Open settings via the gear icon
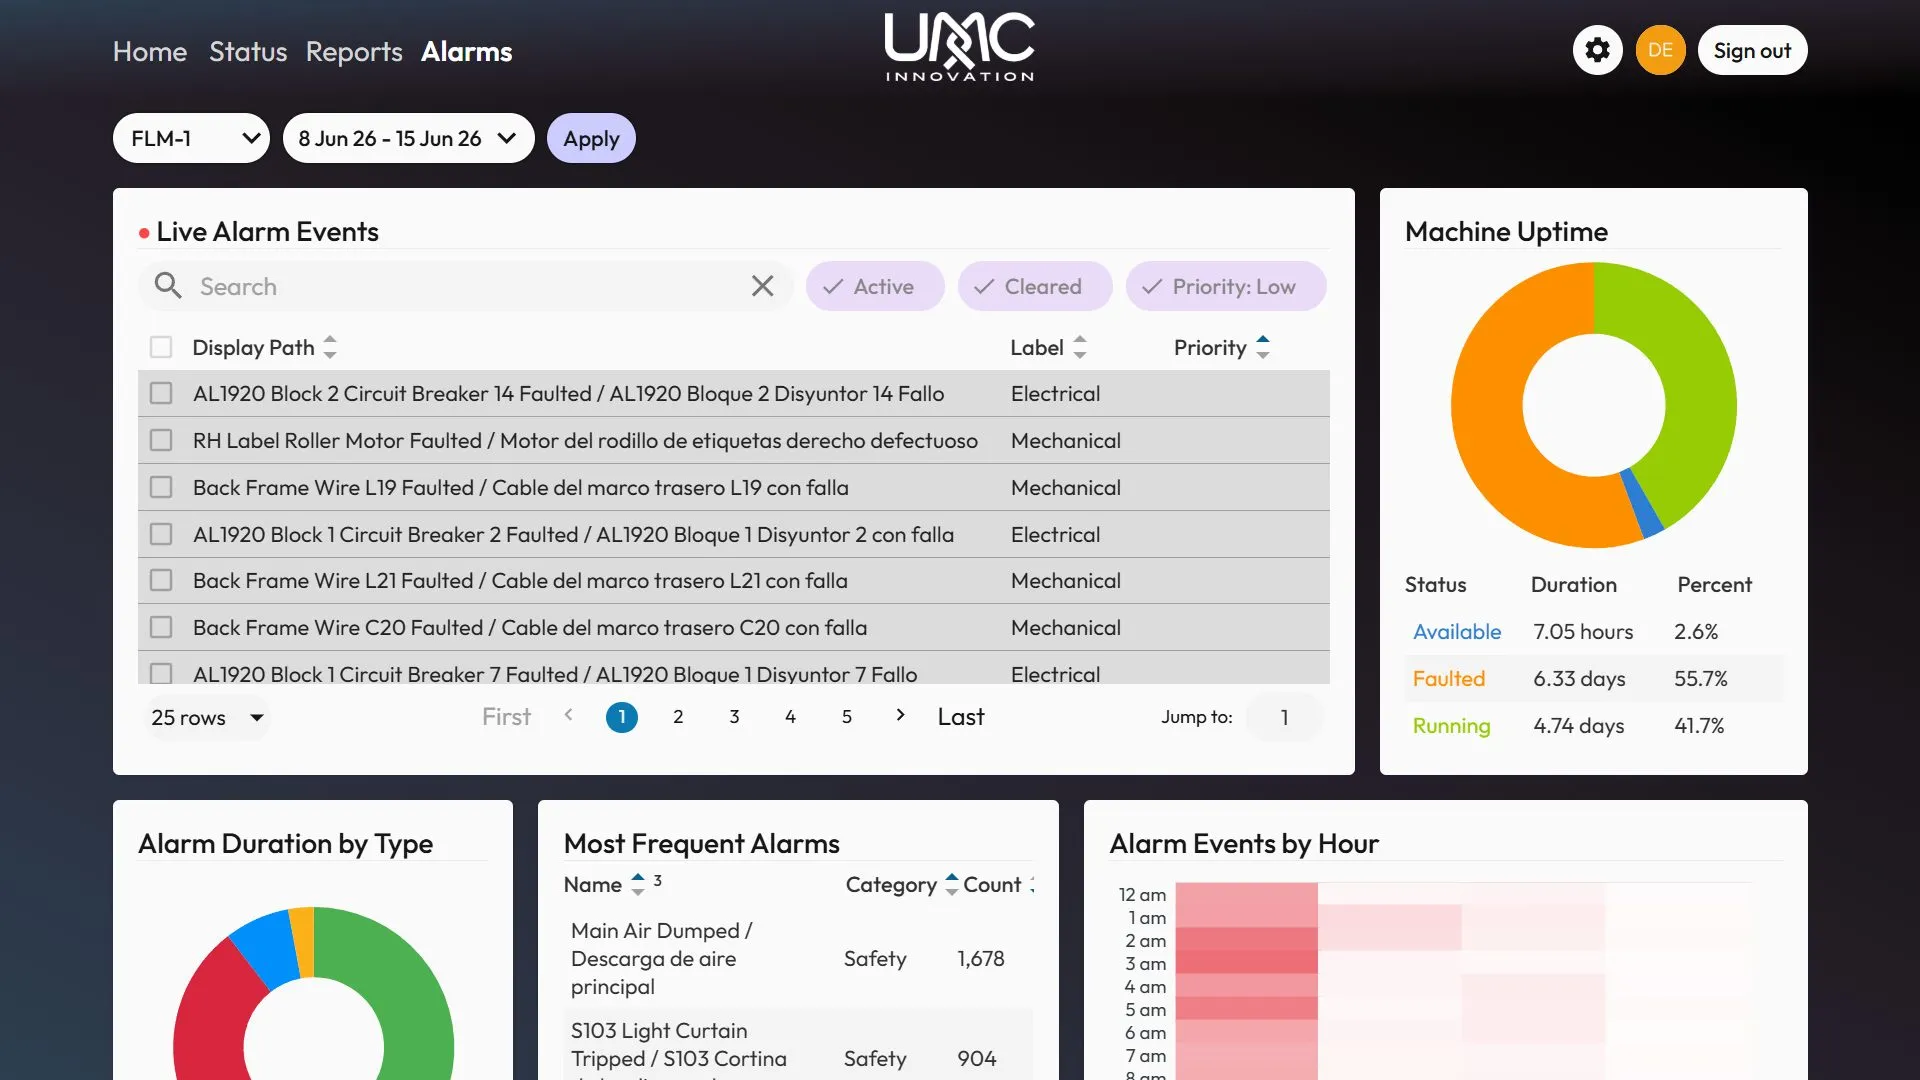The height and width of the screenshot is (1080, 1920). [1597, 51]
